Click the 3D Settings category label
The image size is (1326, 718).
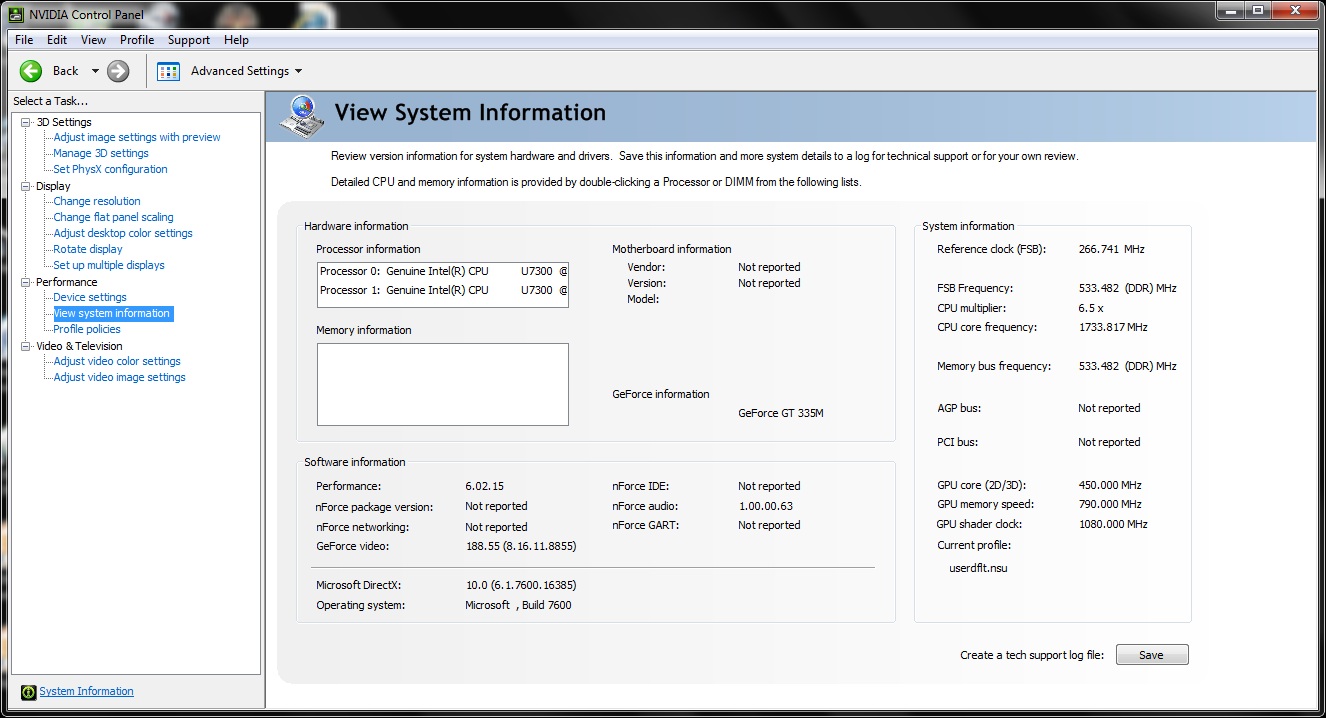tap(64, 122)
